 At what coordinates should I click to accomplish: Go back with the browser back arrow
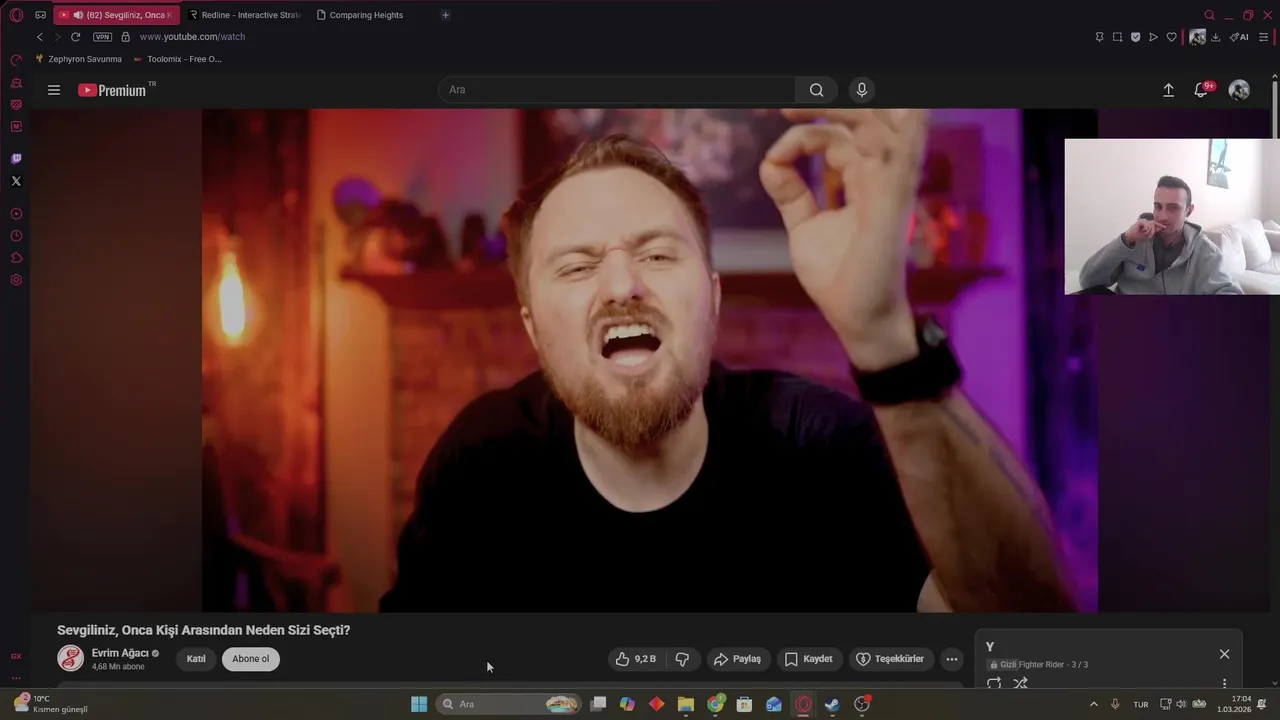(40, 37)
